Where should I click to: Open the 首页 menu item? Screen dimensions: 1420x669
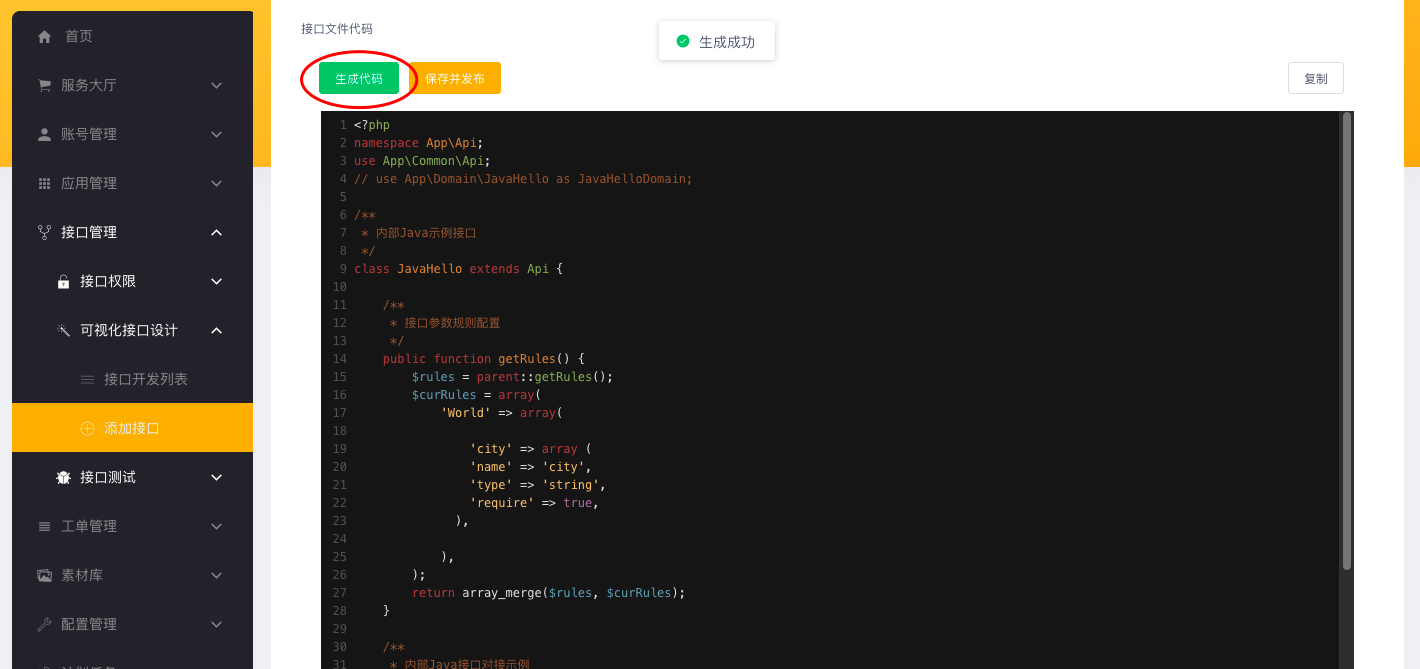coord(132,36)
